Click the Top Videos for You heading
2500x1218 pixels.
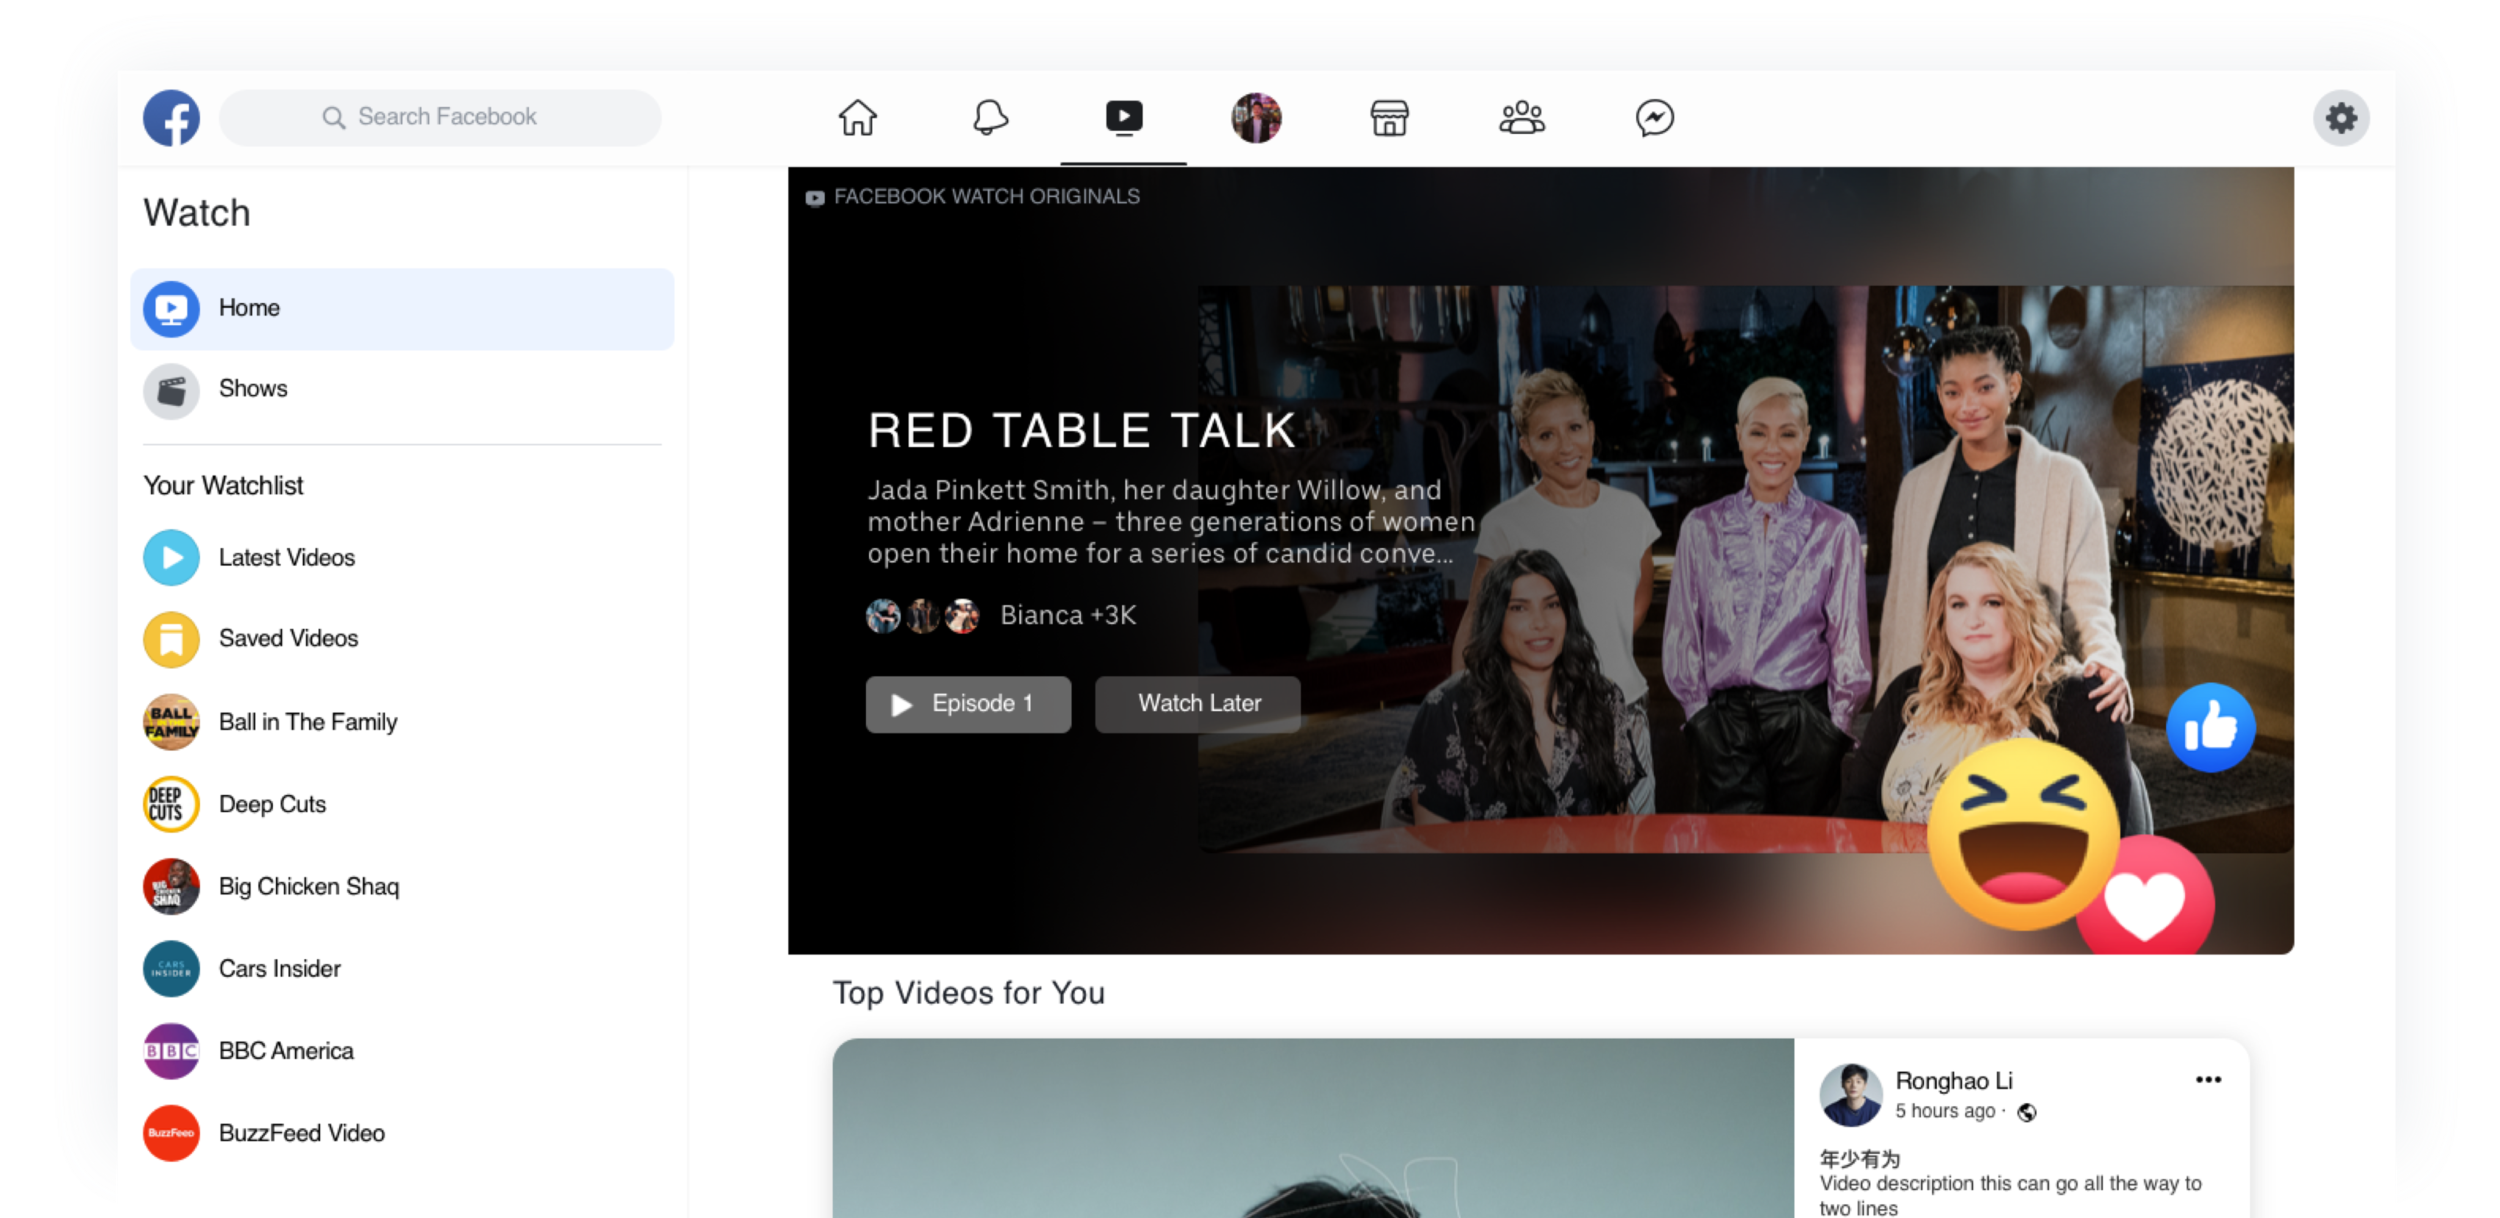[969, 993]
